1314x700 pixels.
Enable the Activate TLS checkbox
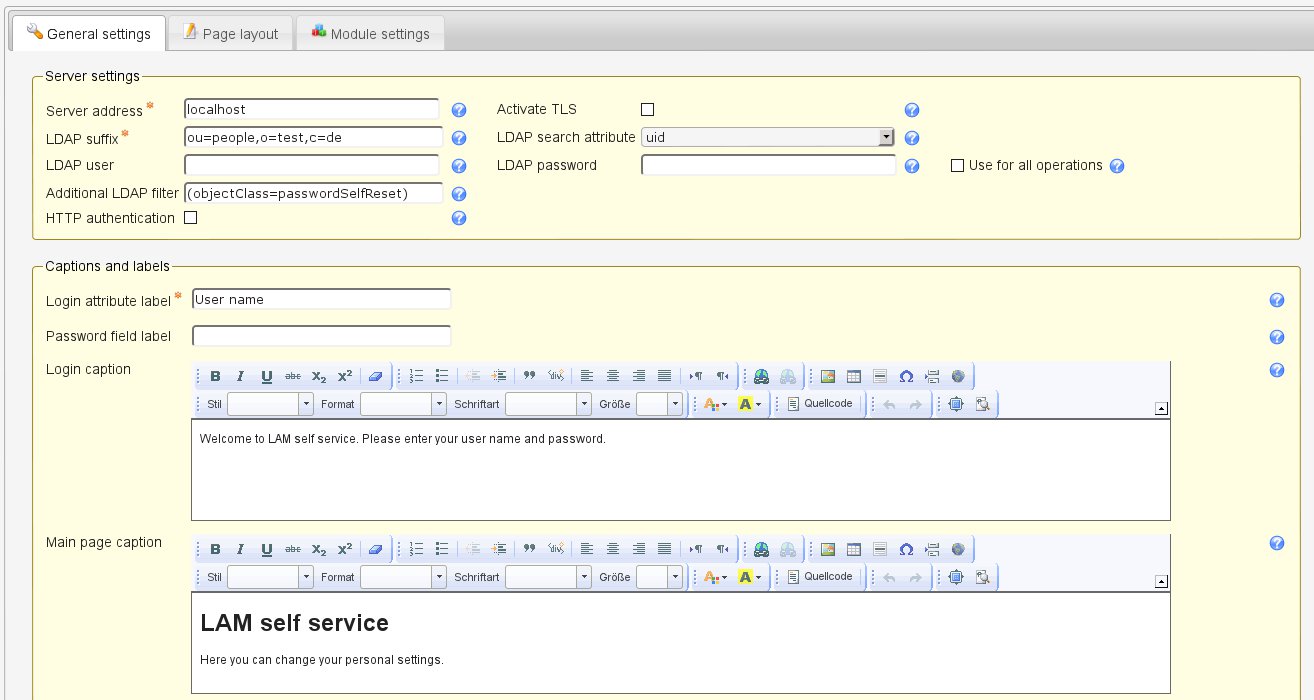[648, 110]
